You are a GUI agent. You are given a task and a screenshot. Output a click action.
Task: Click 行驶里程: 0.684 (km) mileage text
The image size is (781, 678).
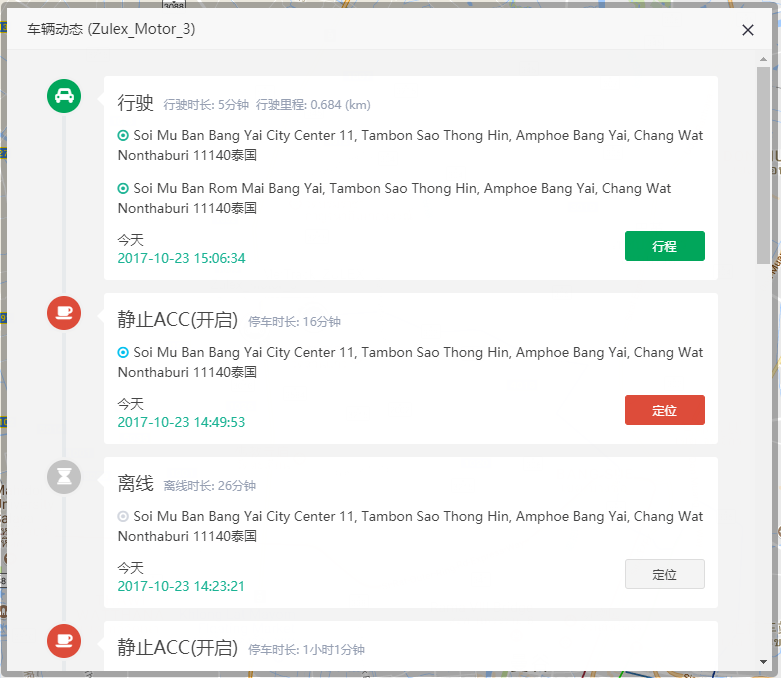tap(313, 105)
